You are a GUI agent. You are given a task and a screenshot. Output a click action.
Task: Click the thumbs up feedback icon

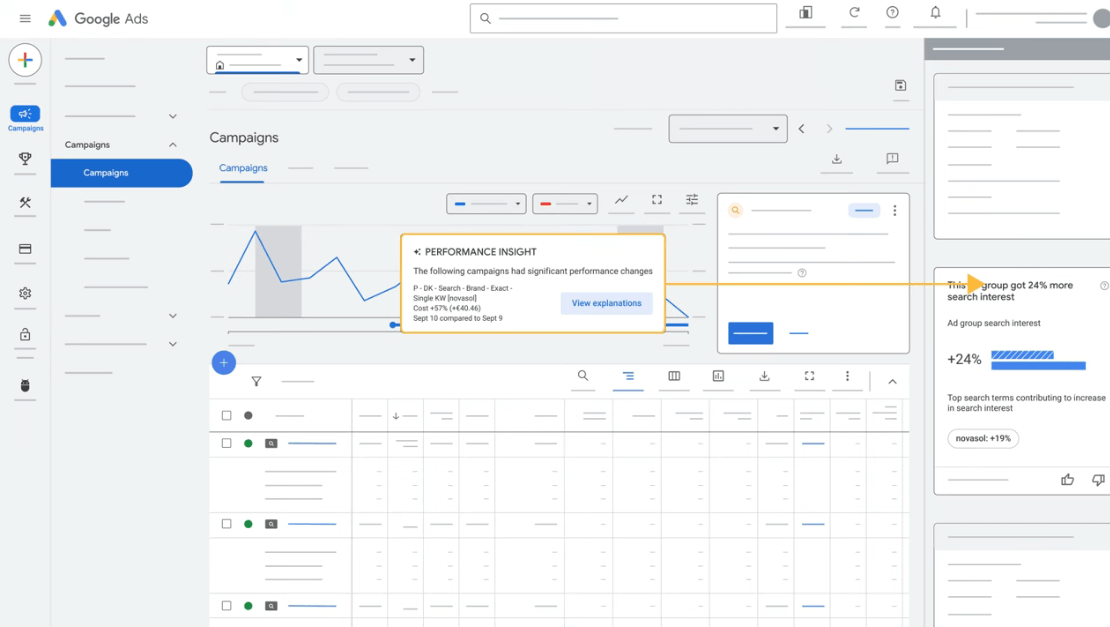(x=1067, y=480)
